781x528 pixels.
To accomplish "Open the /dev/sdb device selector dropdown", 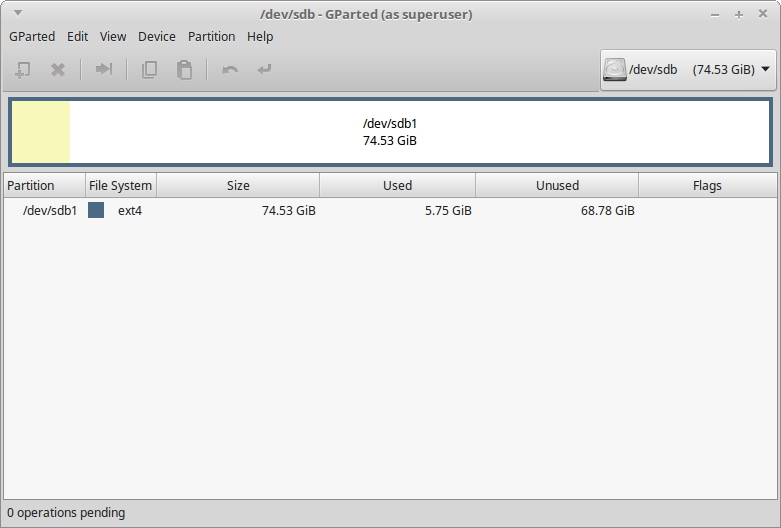I will point(688,70).
